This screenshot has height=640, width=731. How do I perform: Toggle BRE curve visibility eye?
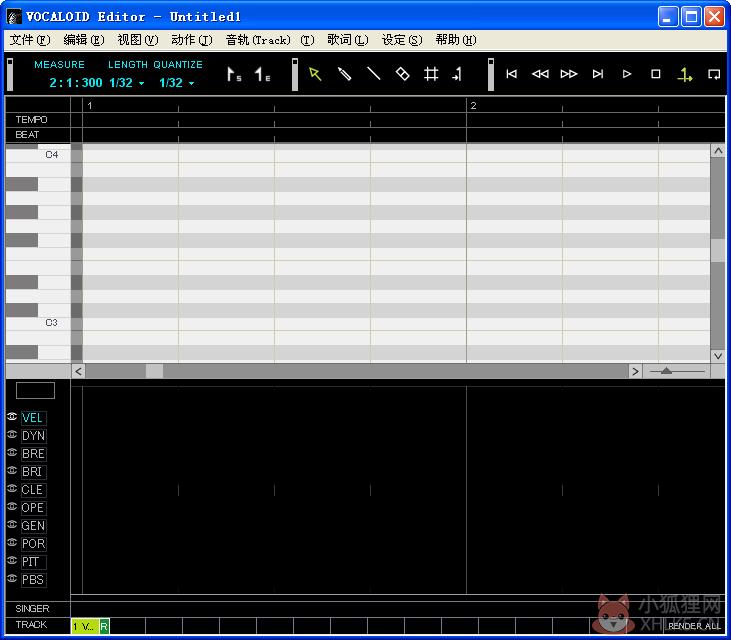click(x=12, y=453)
